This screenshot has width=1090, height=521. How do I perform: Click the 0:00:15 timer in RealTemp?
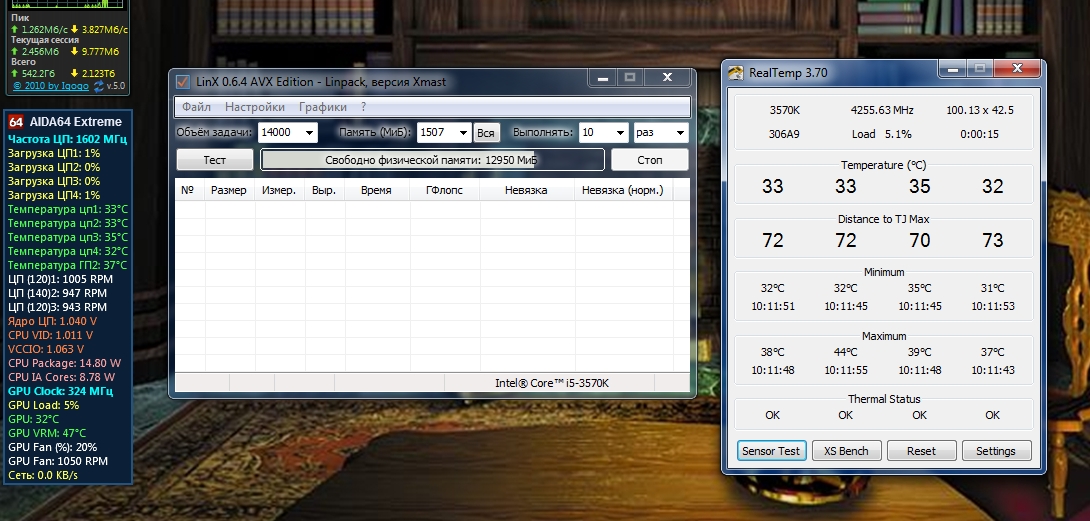coord(979,134)
